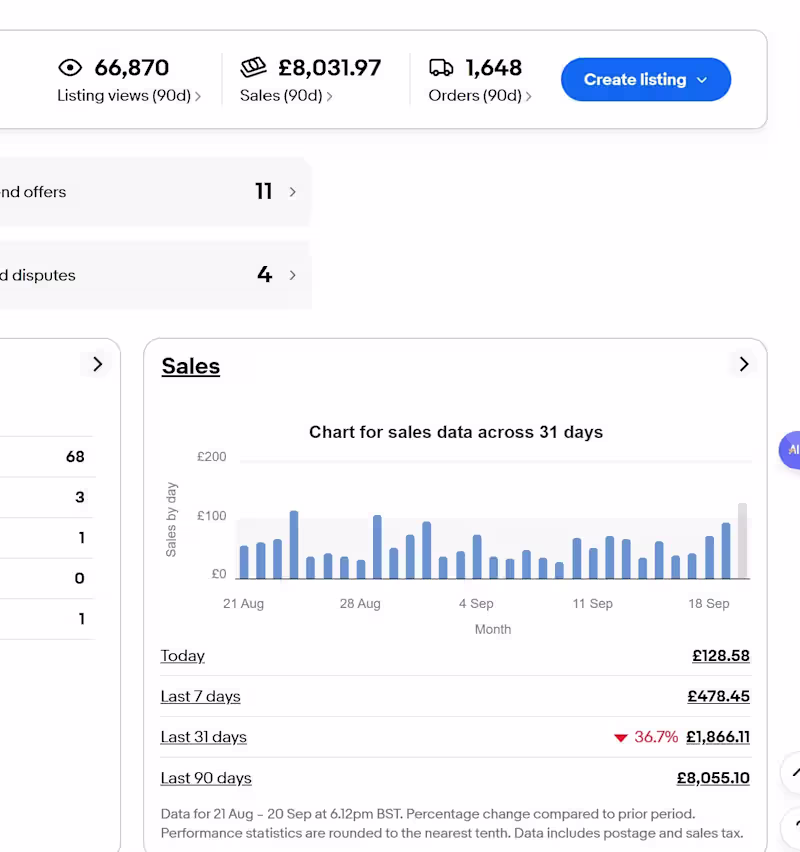Click the left card count 68

tap(75, 456)
